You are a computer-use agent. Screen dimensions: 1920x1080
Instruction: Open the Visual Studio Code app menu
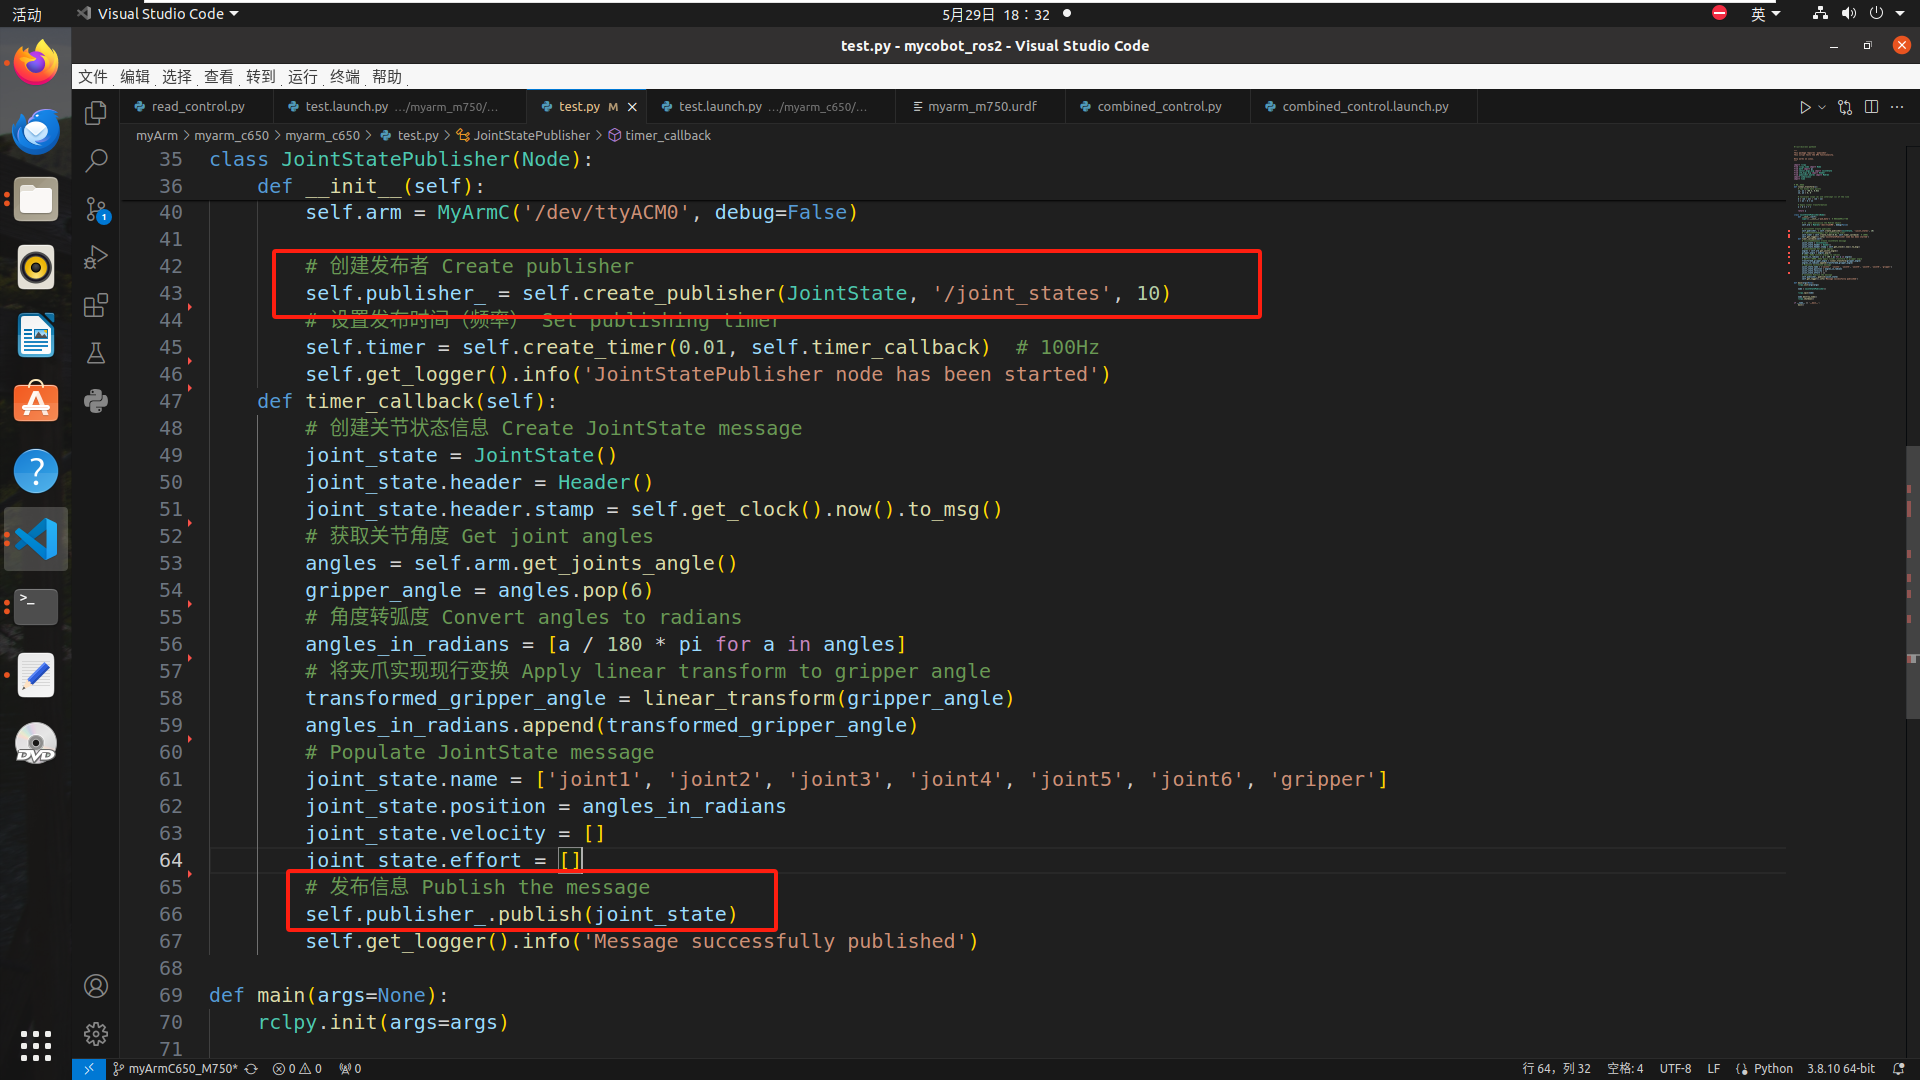(158, 14)
